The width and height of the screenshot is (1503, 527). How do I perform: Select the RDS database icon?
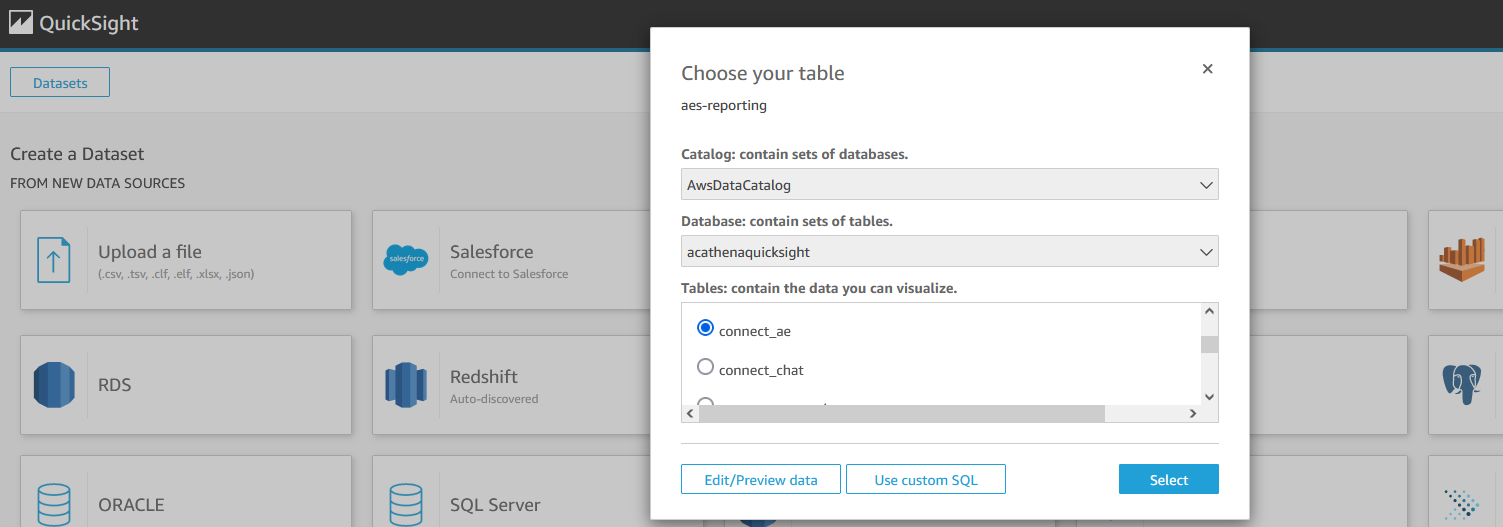54,385
